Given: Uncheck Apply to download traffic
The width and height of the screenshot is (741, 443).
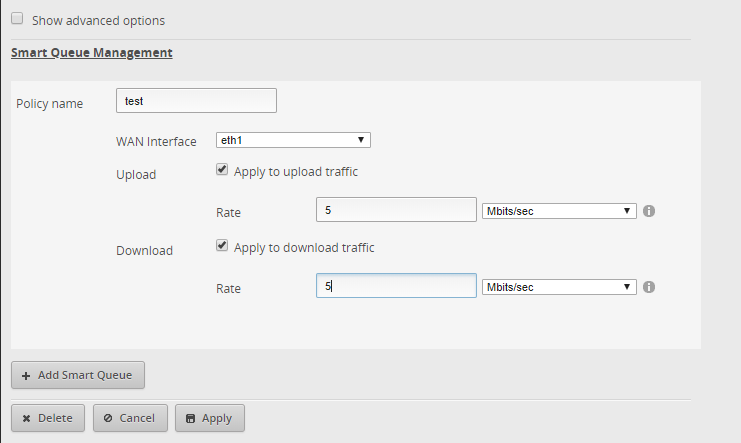Looking at the screenshot, I should pos(222,247).
